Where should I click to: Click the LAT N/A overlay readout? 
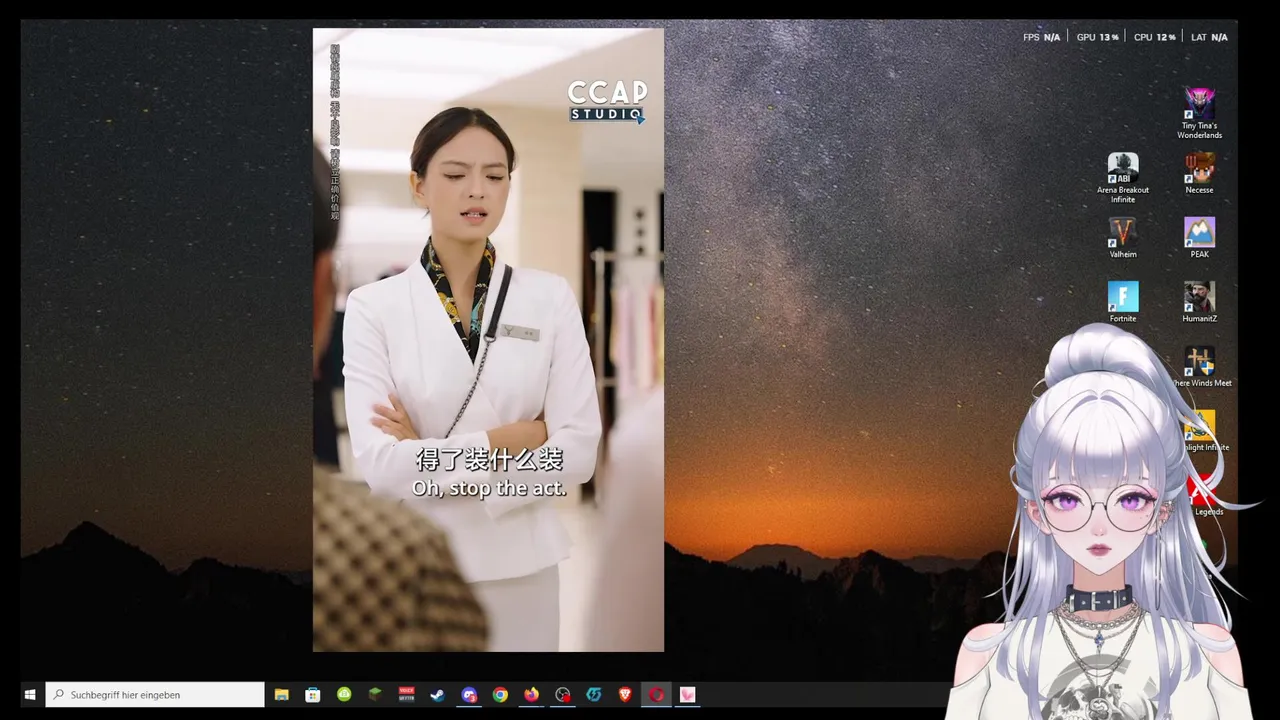pos(1209,37)
